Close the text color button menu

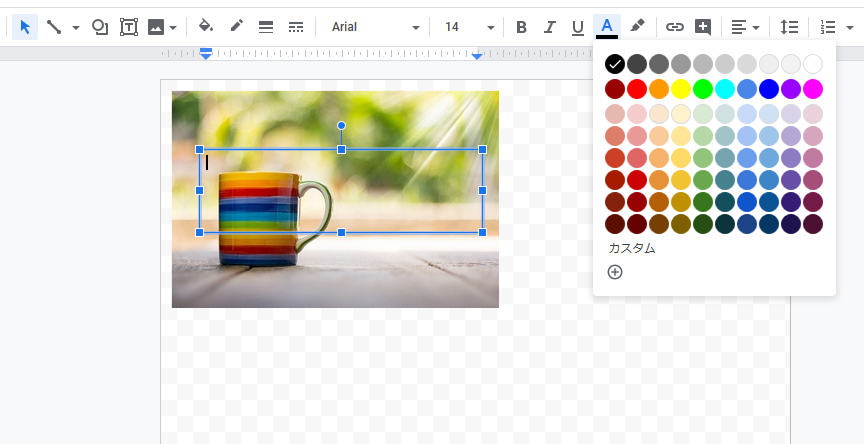tap(607, 27)
